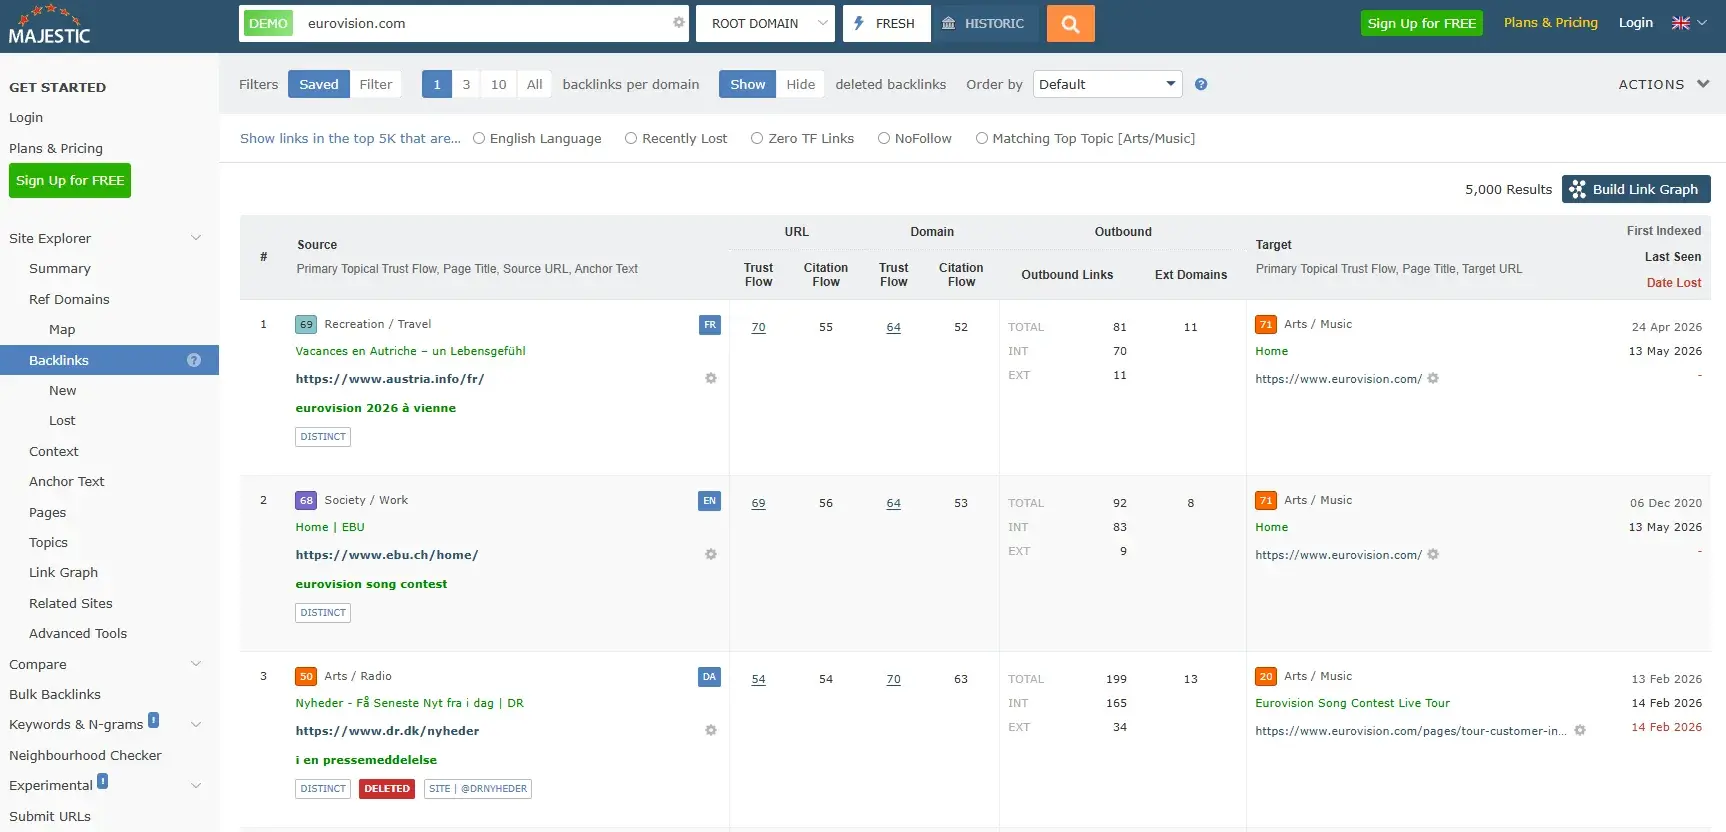The image size is (1726, 832).
Task: Show All backlinks per domain
Action: point(535,84)
